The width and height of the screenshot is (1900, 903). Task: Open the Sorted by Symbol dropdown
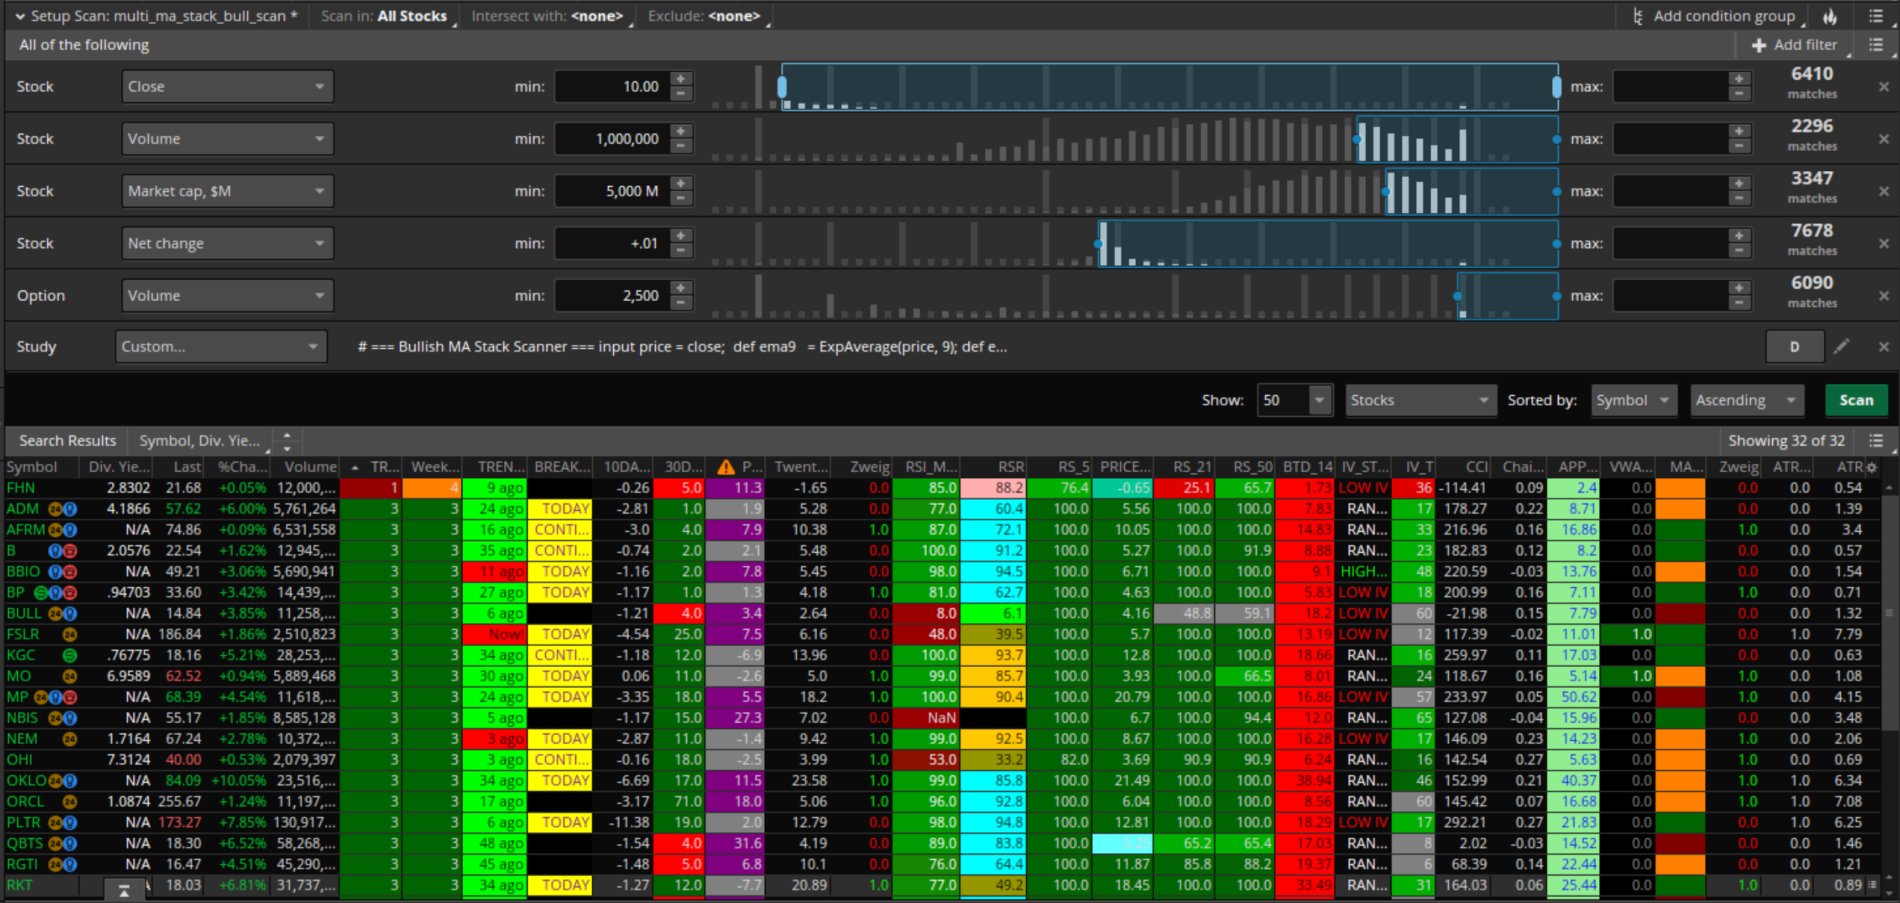coord(1633,400)
